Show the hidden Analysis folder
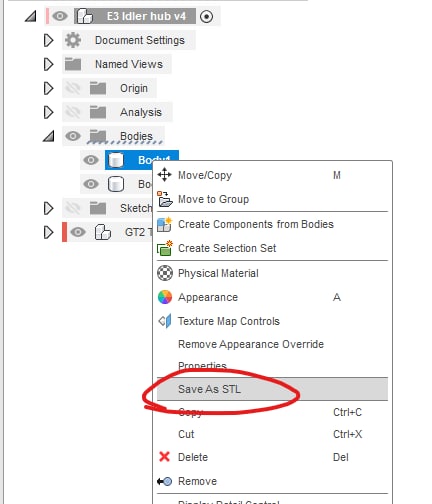Screen dimensions: 432x504 73,112
